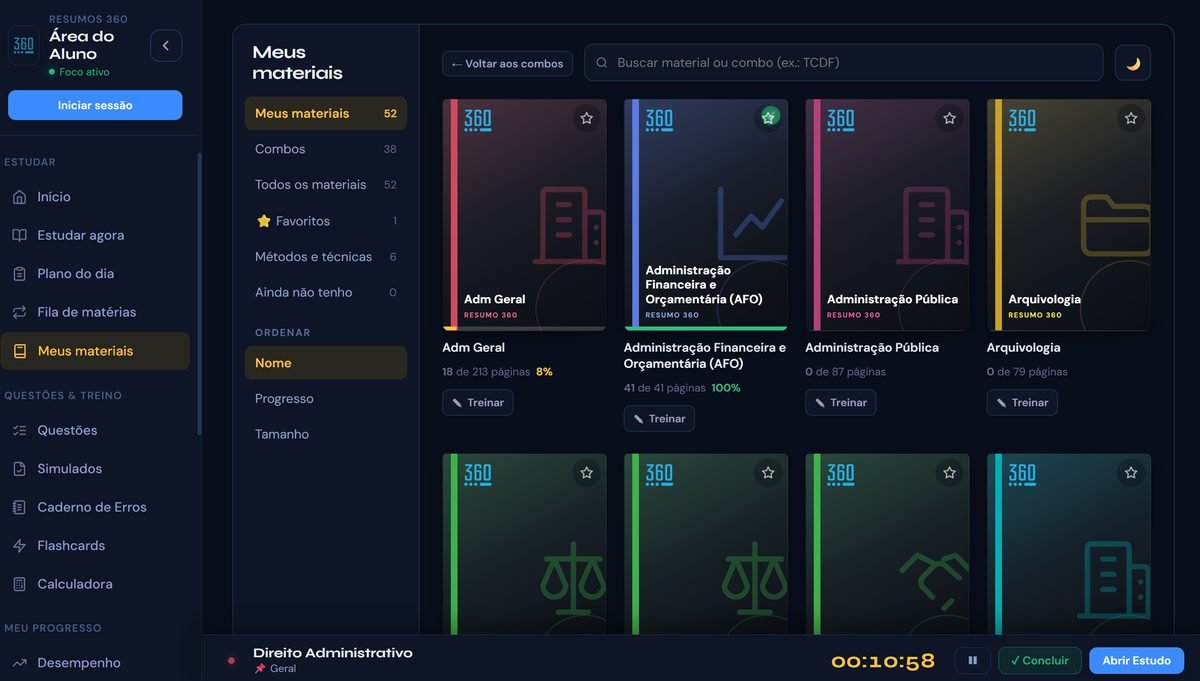This screenshot has width=1200, height=681.
Task: Click the Início house icon
Action: [19, 197]
